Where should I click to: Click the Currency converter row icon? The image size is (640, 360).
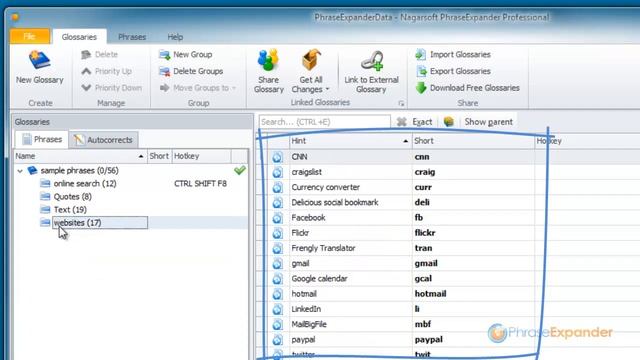coord(277,187)
